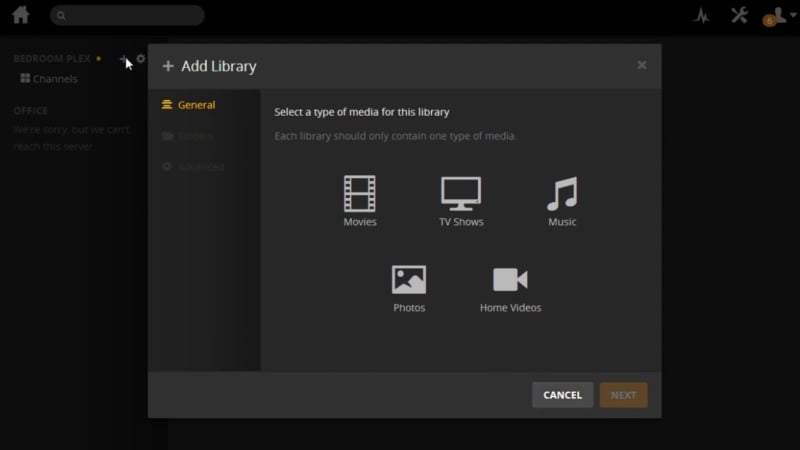Image resolution: width=800 pixels, height=450 pixels.
Task: Click into the top search field
Action: coord(130,16)
